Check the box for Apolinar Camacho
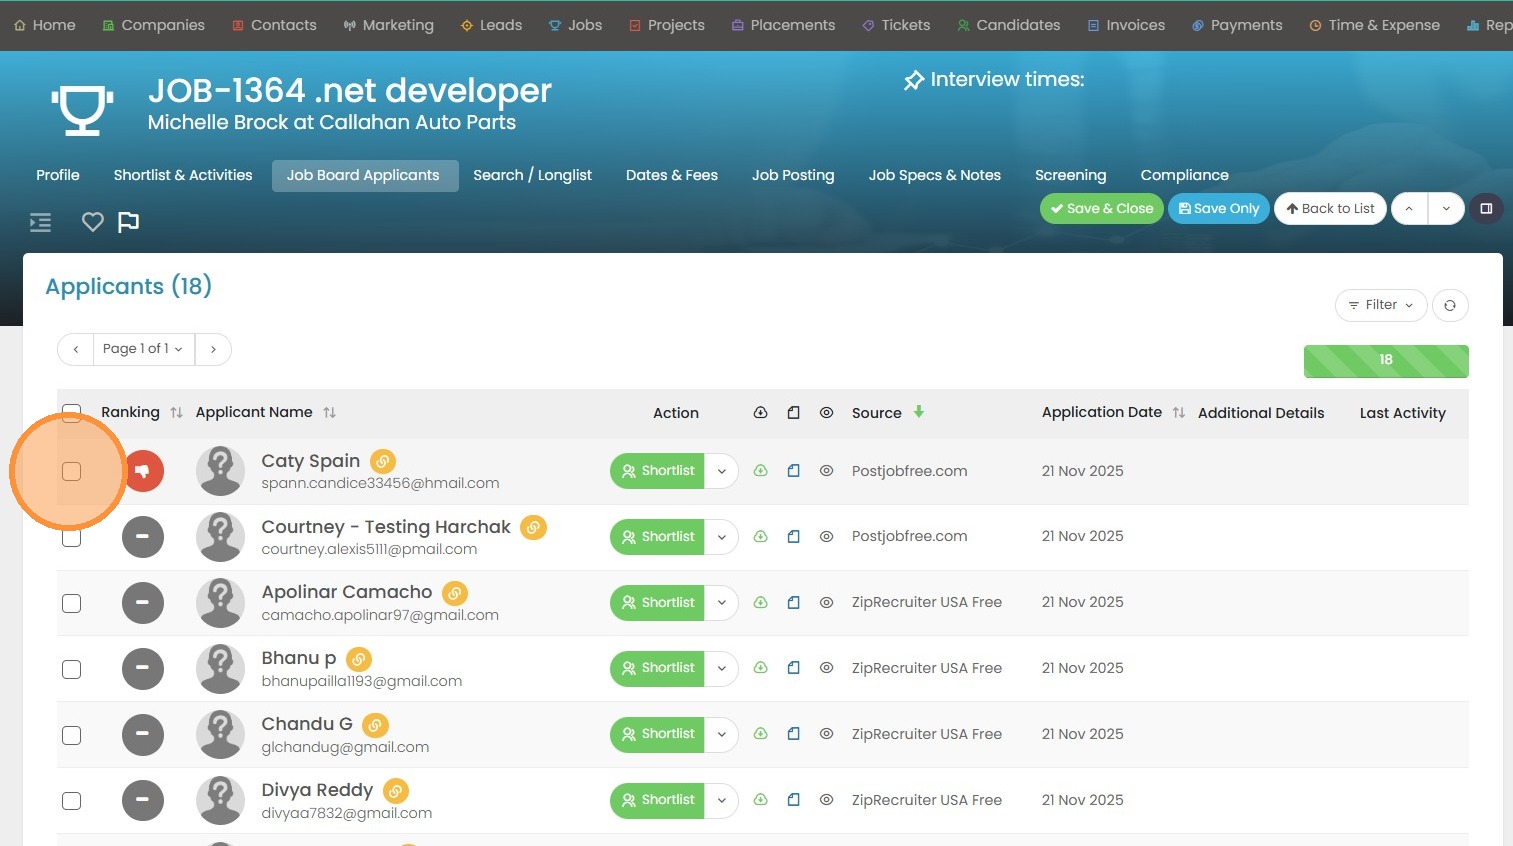 tap(72, 603)
